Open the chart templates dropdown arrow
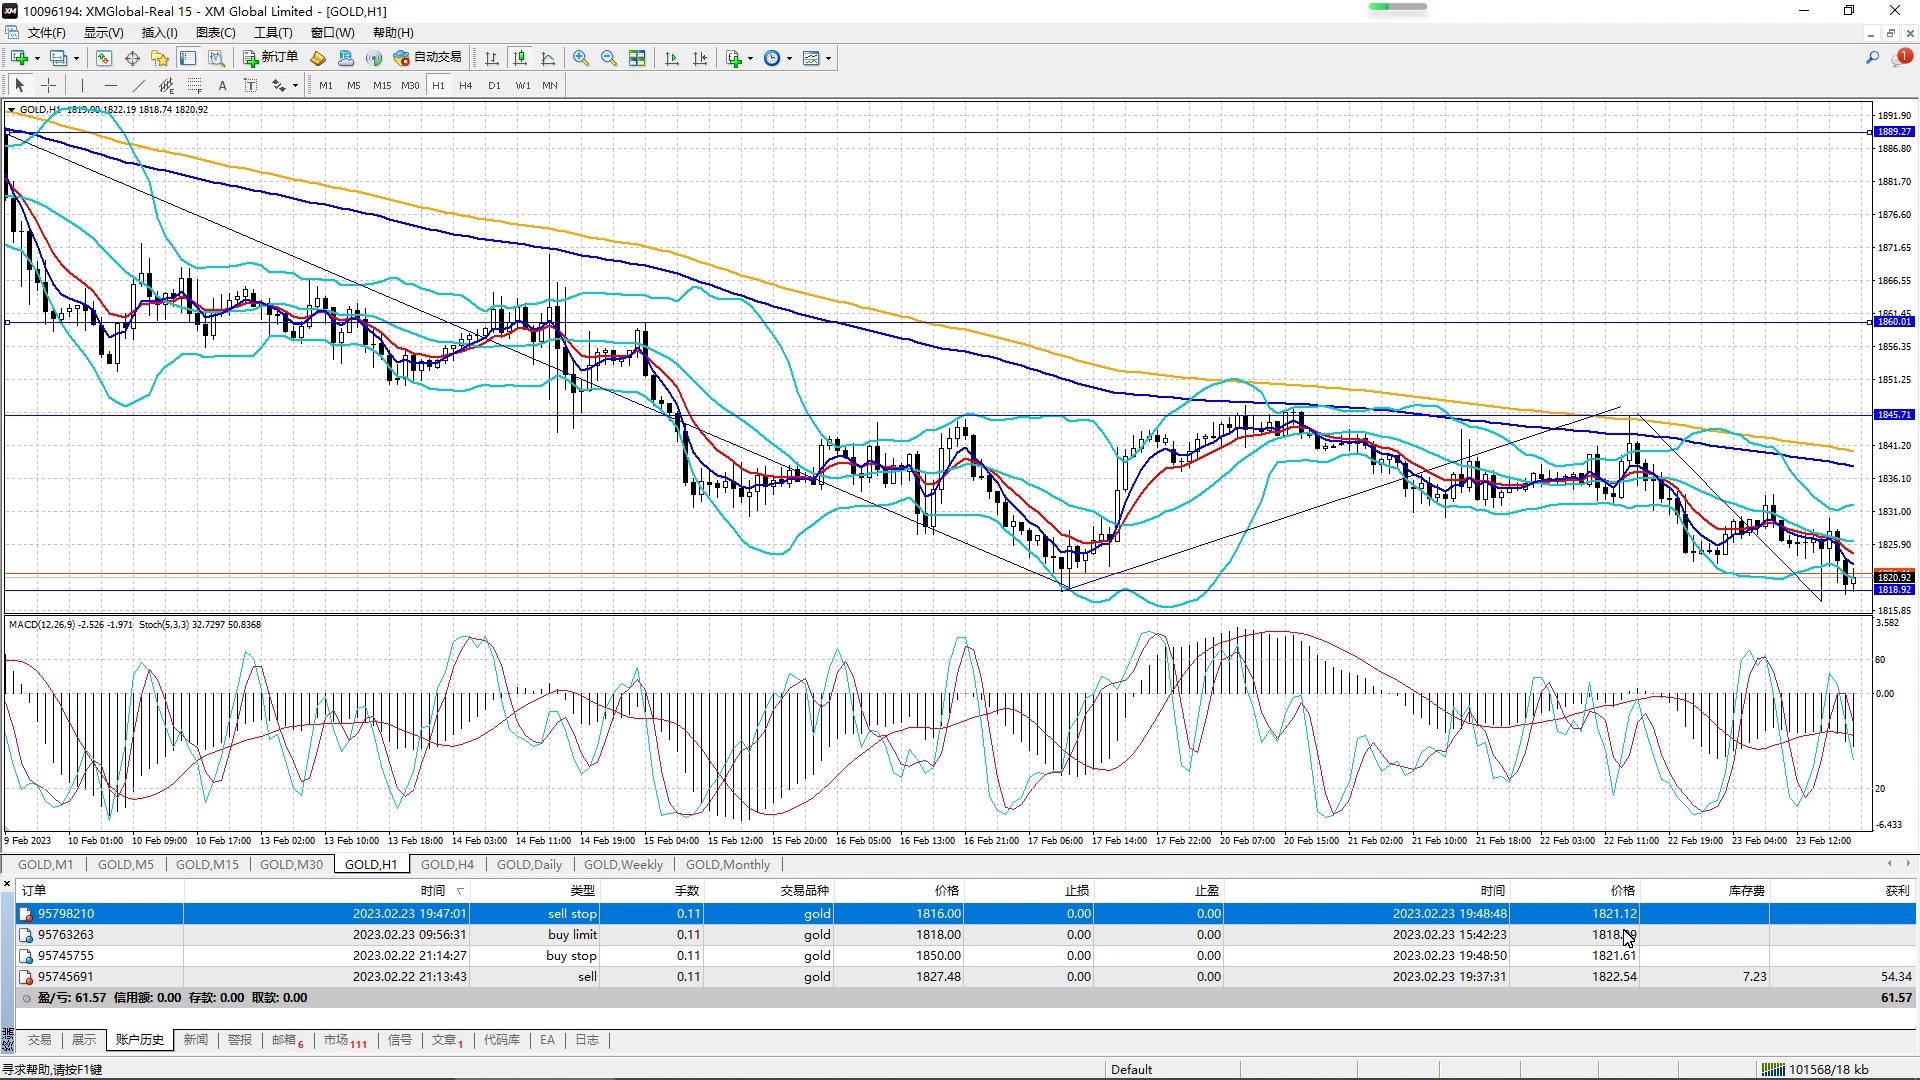Viewport: 1920px width, 1080px height. click(828, 58)
